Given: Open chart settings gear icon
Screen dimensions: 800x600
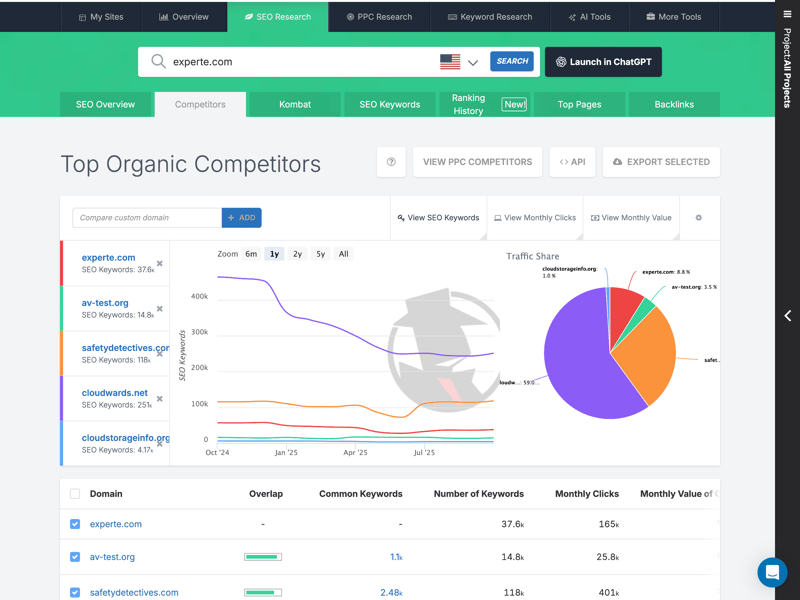Looking at the screenshot, I should [698, 218].
